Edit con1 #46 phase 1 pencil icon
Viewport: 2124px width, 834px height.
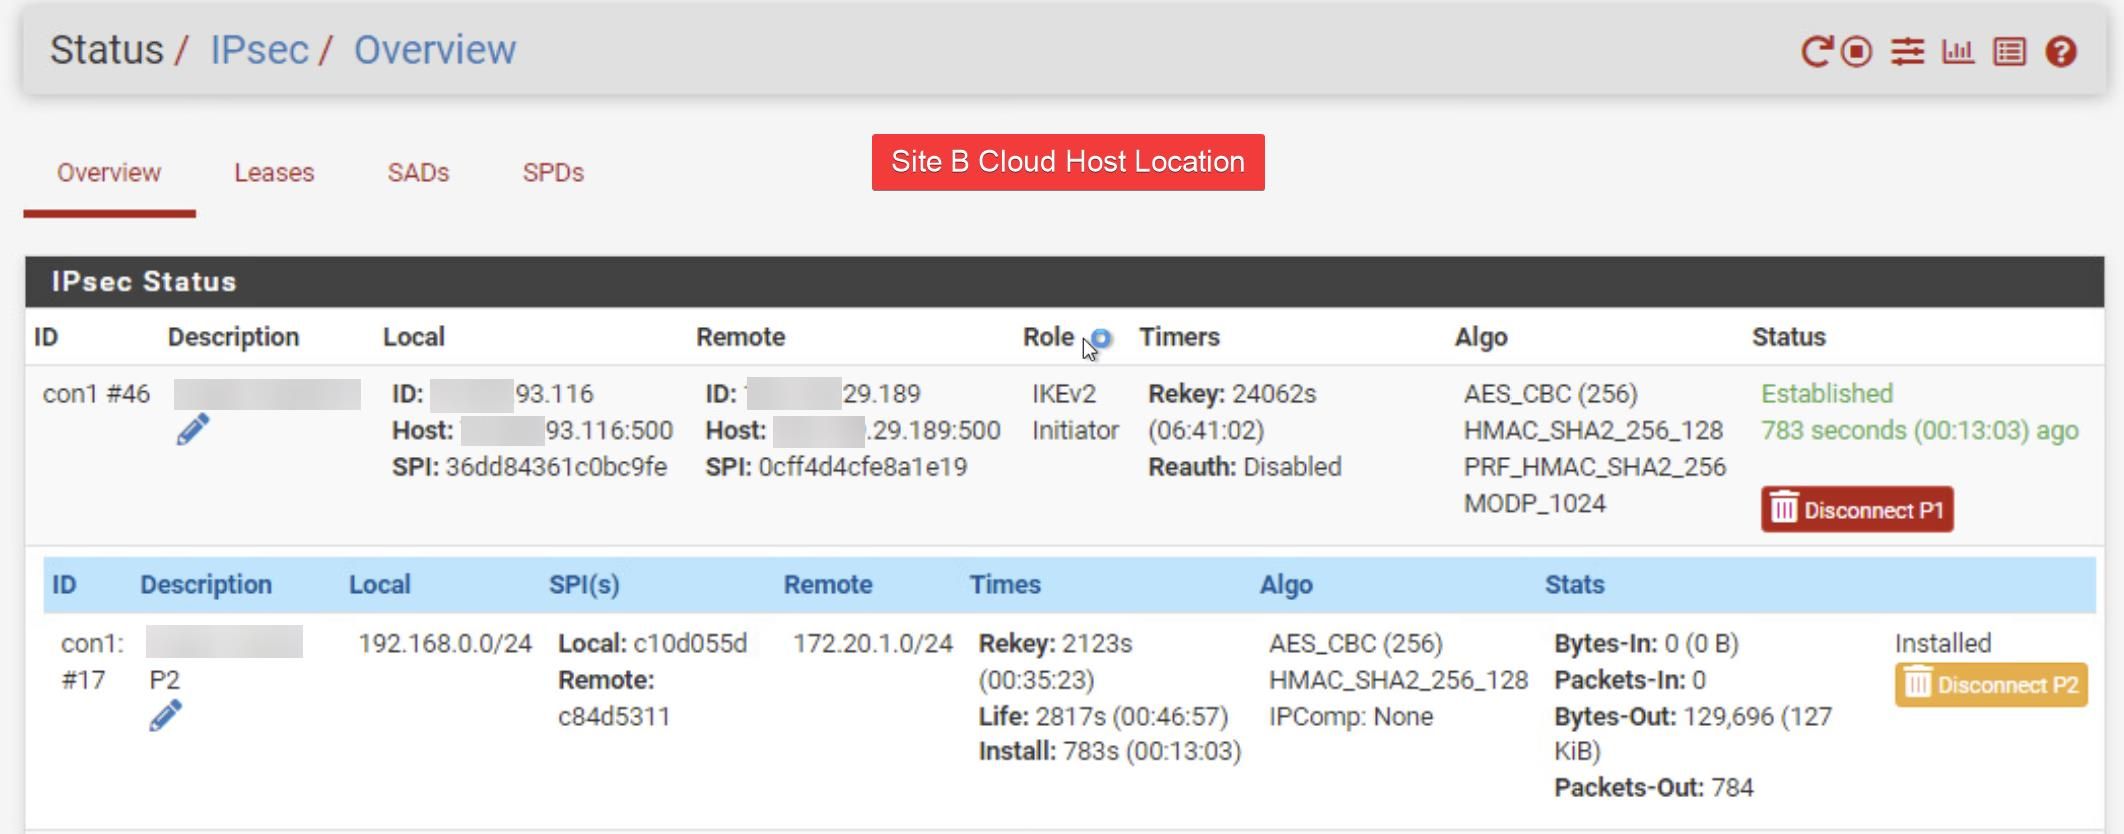(193, 429)
